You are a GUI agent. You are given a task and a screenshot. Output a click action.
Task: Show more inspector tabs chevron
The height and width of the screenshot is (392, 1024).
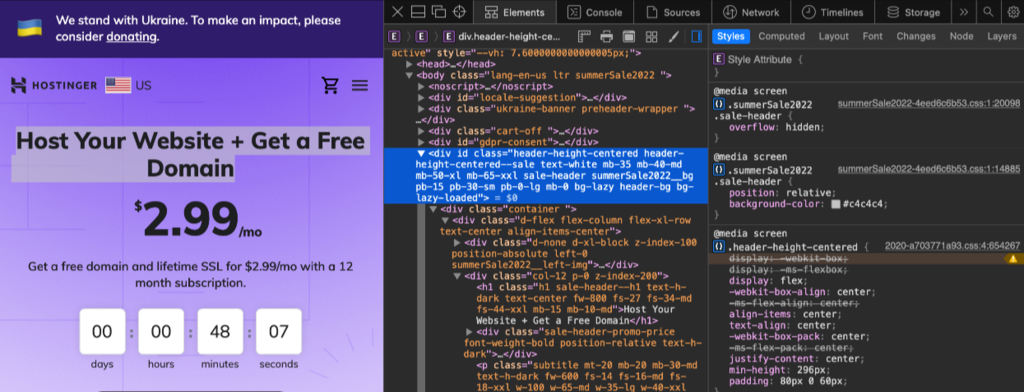tap(964, 12)
